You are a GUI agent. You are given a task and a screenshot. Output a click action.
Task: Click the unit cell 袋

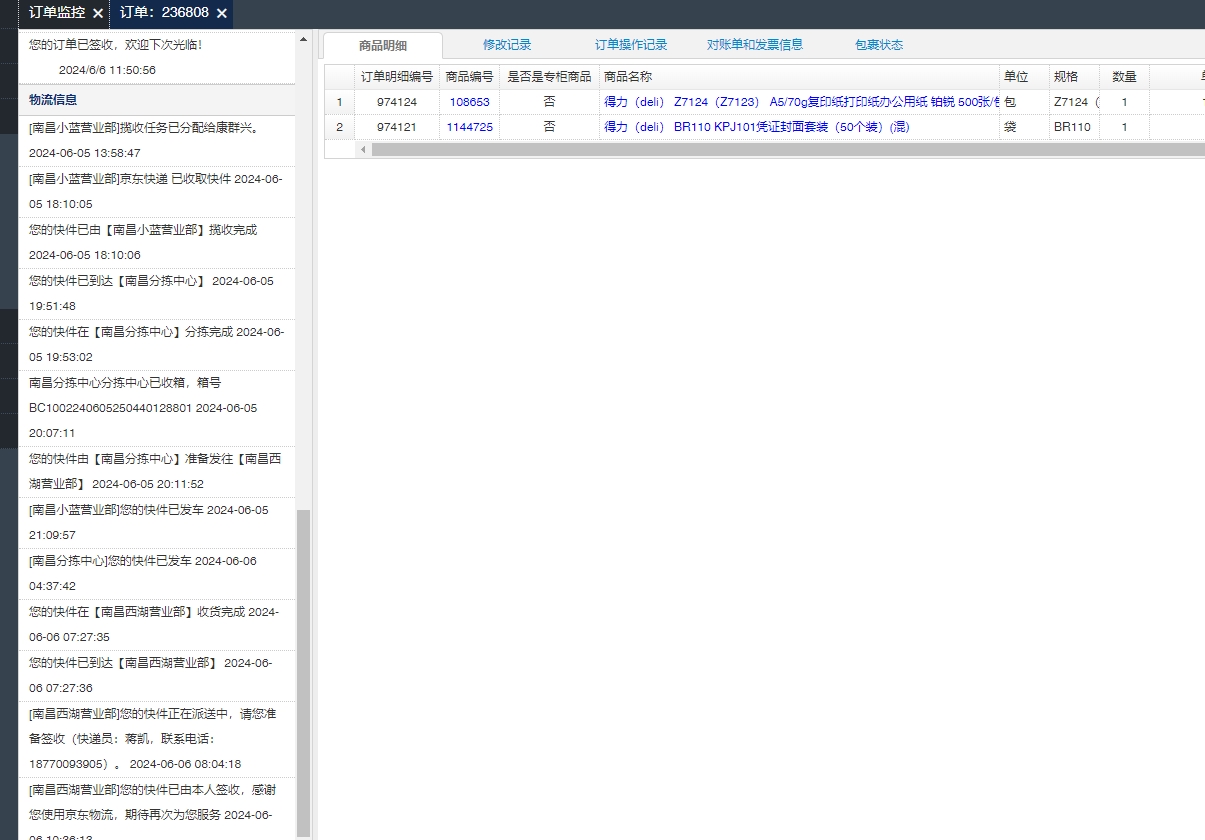point(1025,127)
